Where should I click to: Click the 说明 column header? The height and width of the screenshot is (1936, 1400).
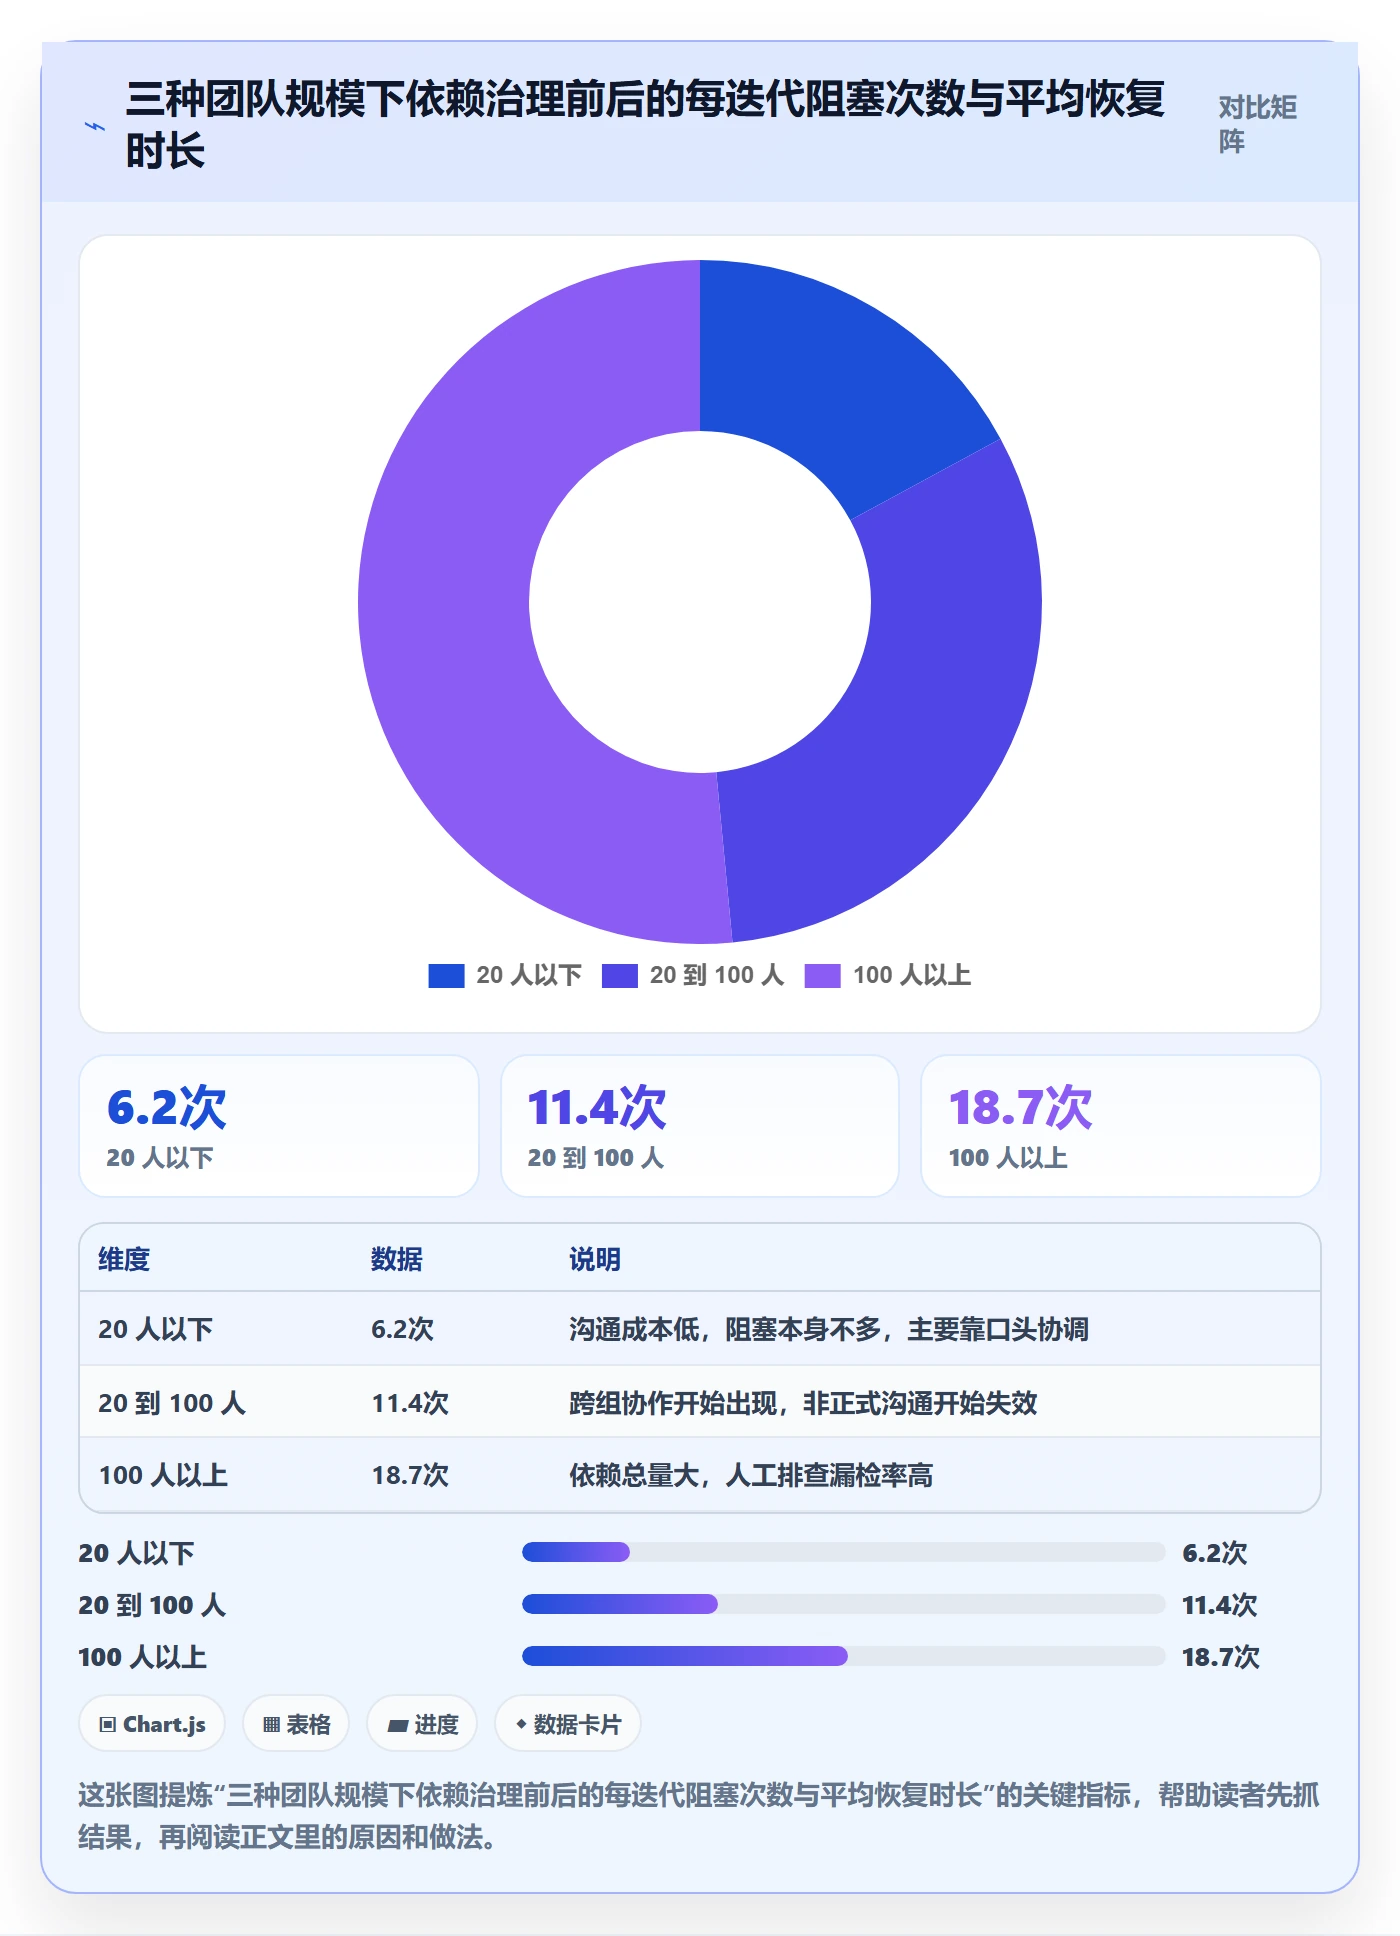595,1259
